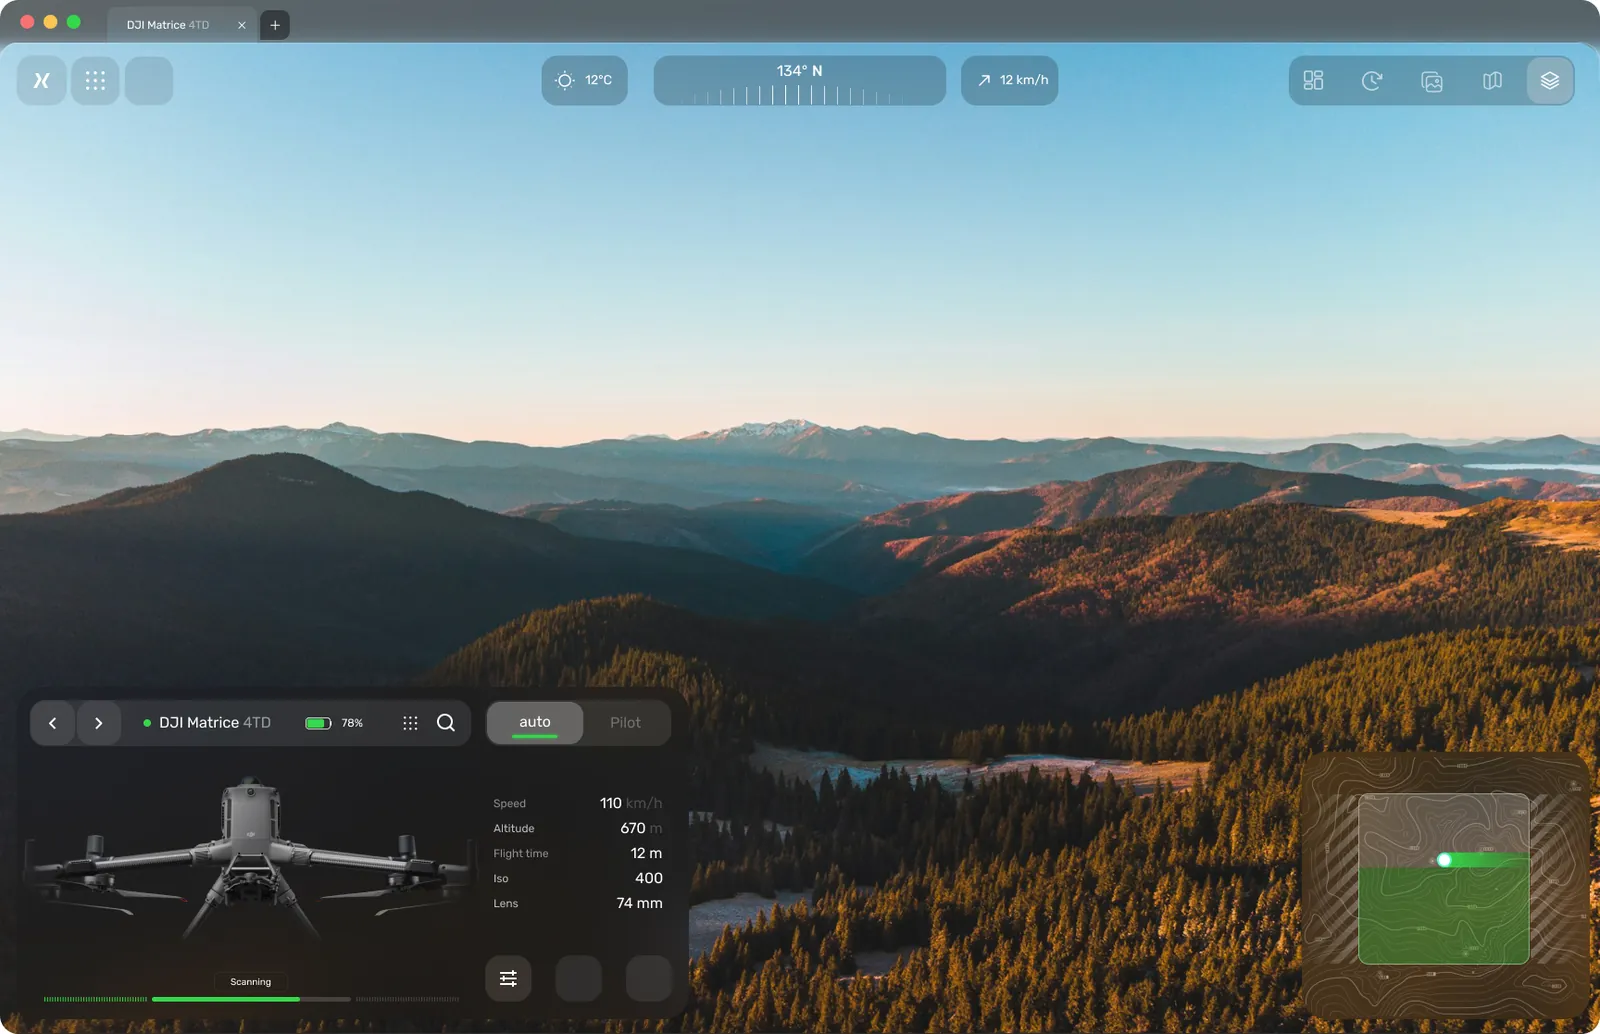Click the X logo icon at top left
The width and height of the screenshot is (1600, 1034).
[42, 81]
